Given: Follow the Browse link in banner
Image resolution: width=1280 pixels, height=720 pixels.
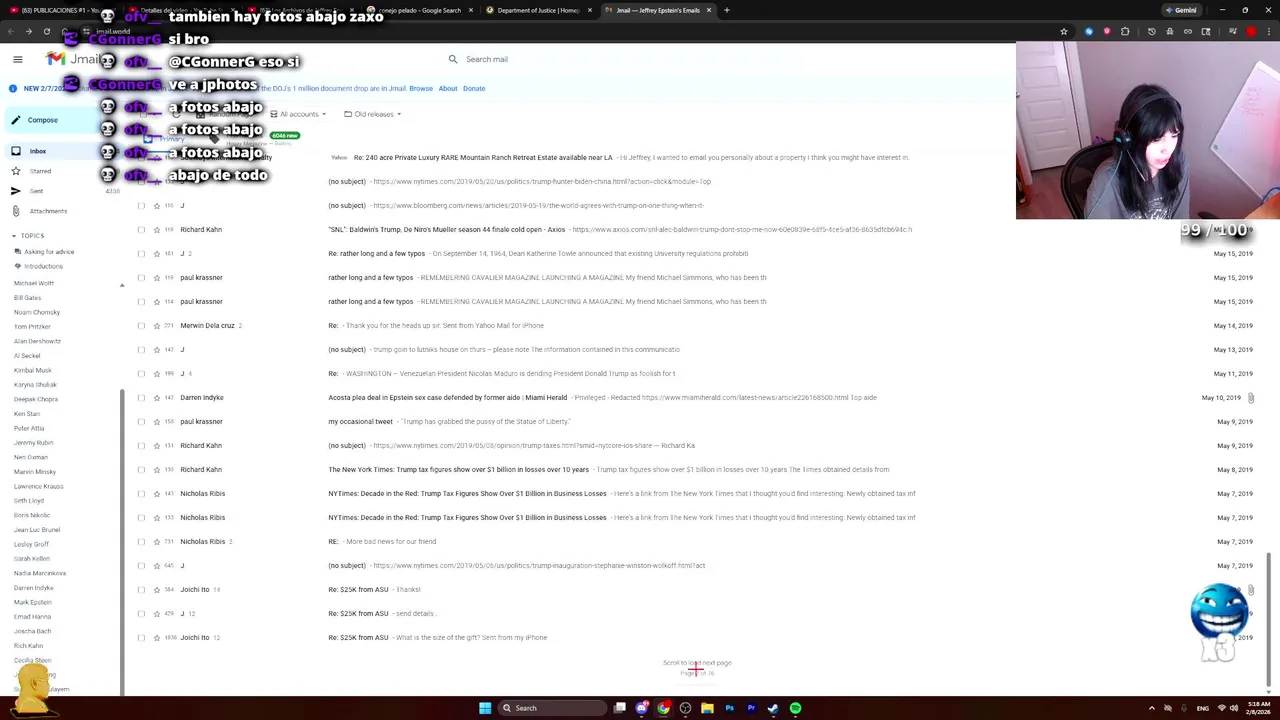Looking at the screenshot, I should pos(421,88).
